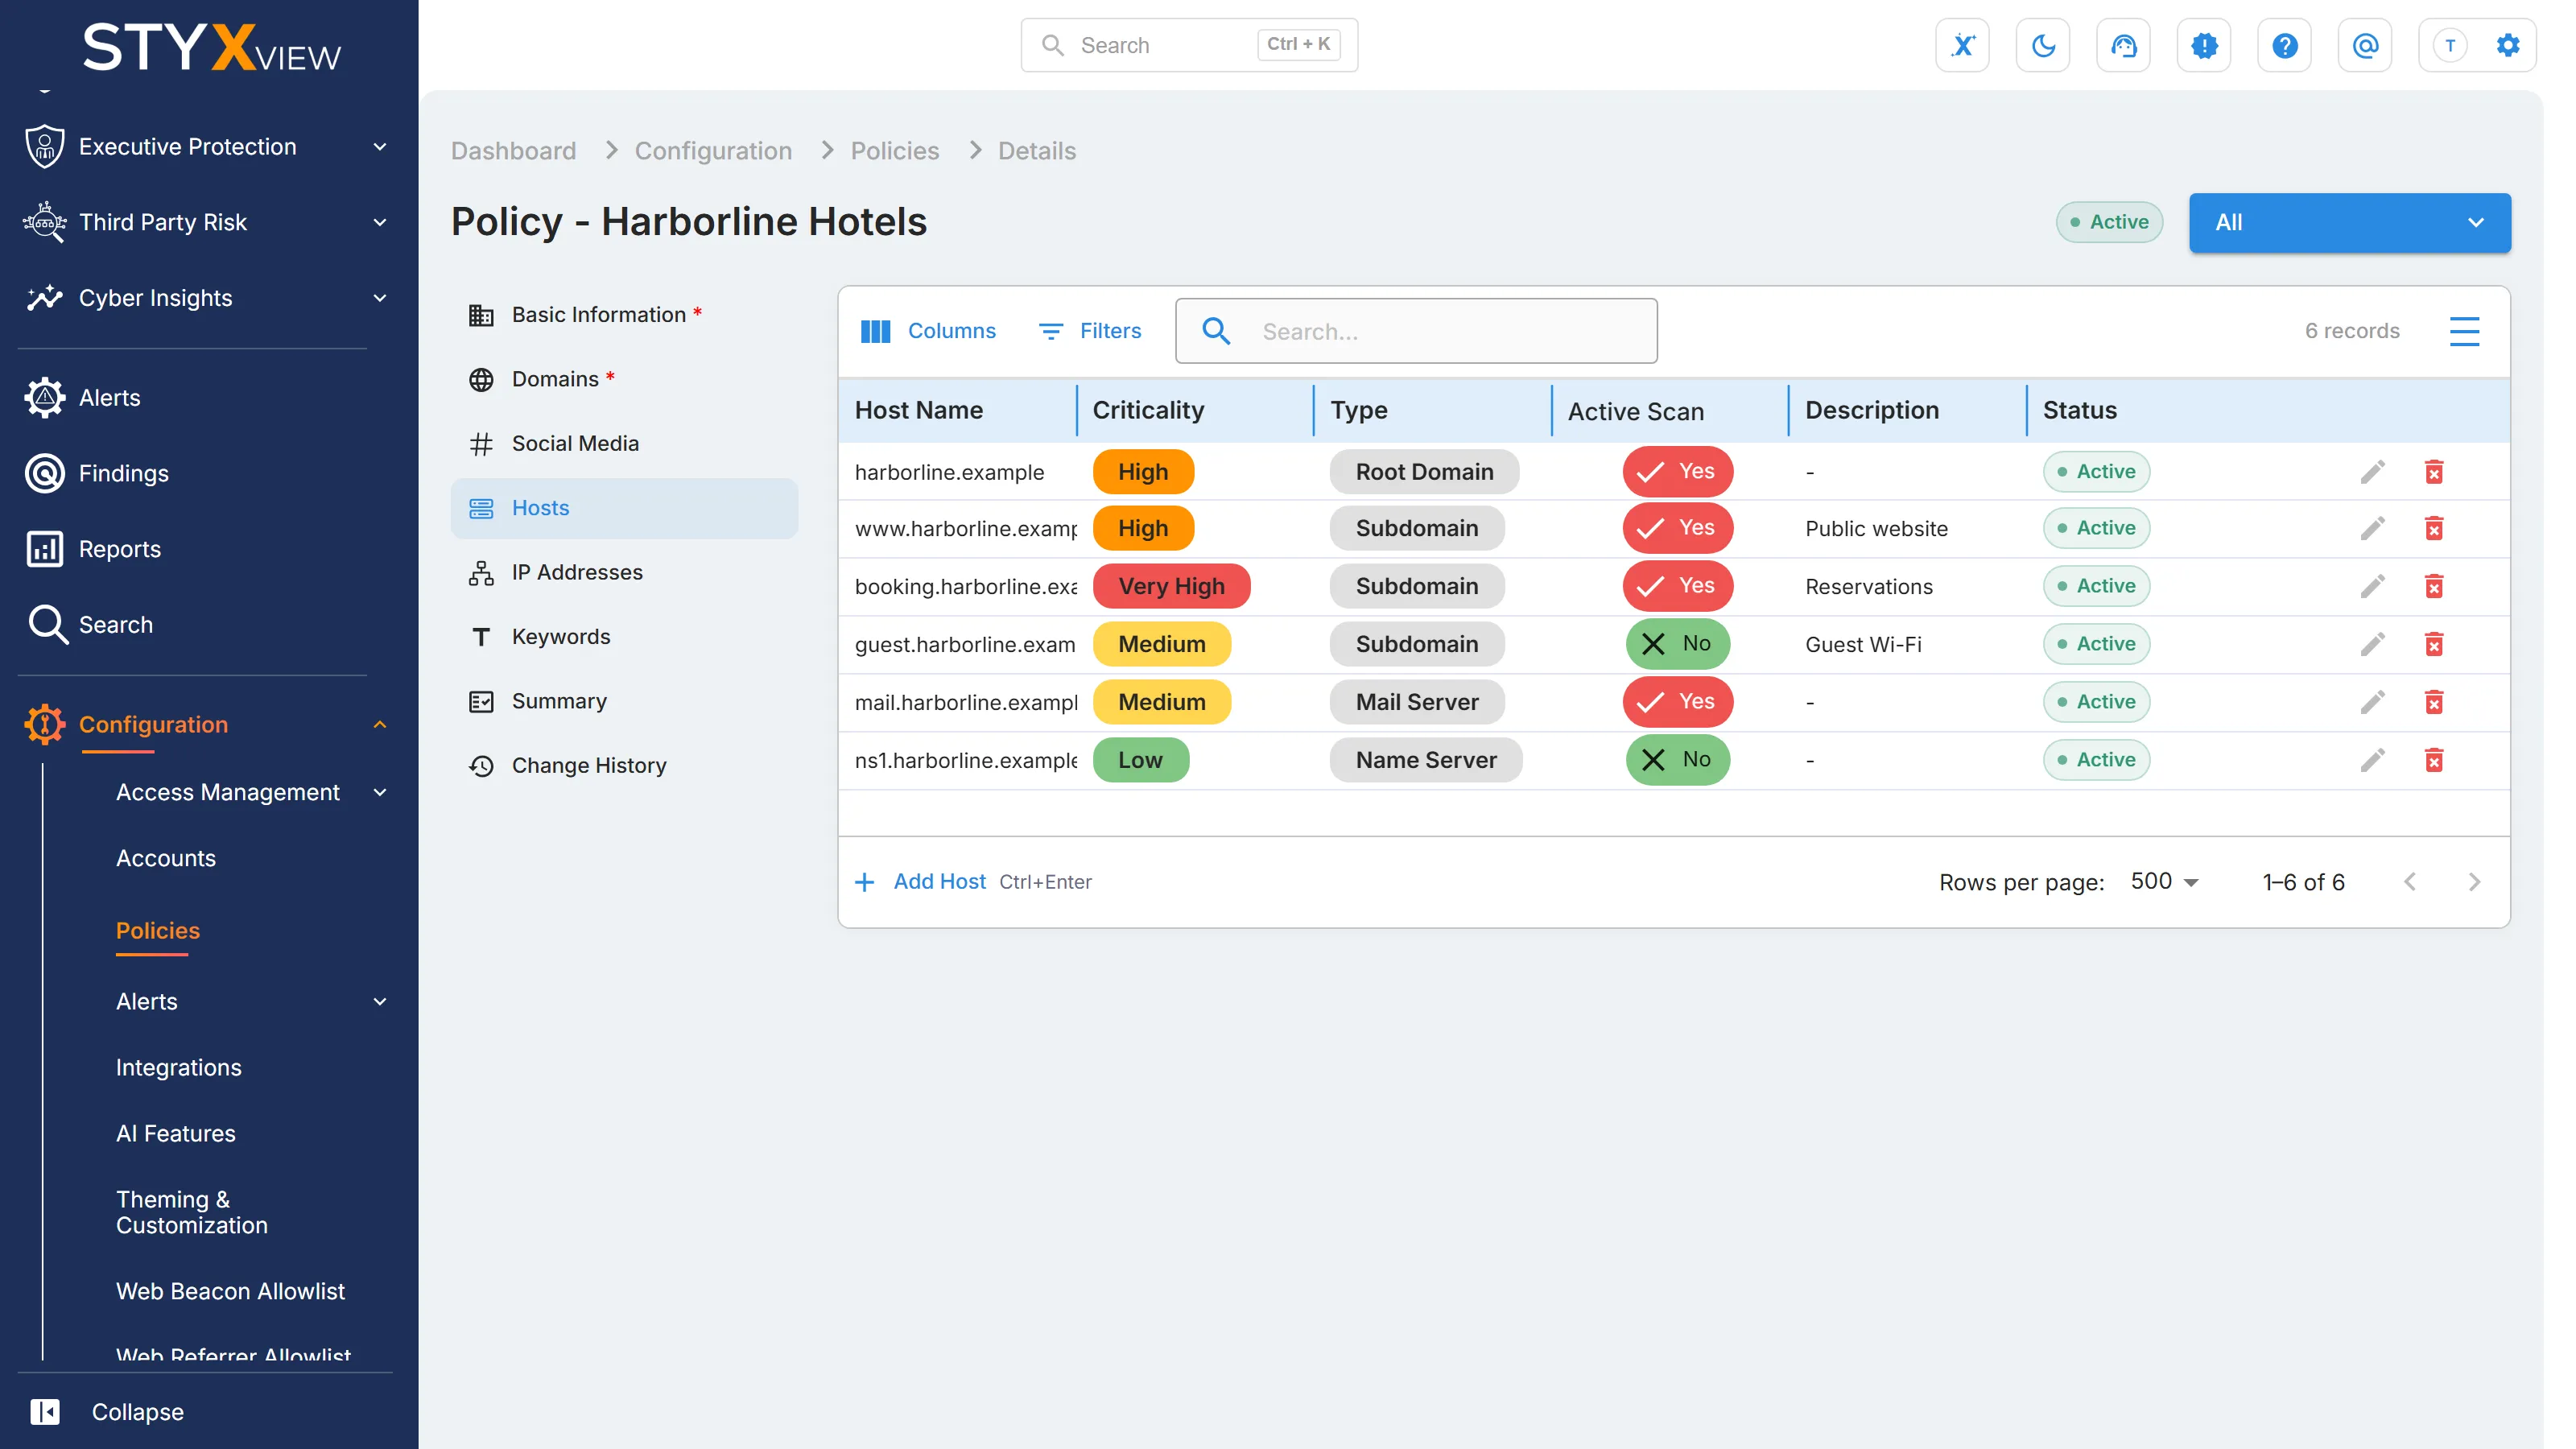Image resolution: width=2576 pixels, height=1449 pixels.
Task: Open the settings gear in top bar
Action: [2507, 45]
